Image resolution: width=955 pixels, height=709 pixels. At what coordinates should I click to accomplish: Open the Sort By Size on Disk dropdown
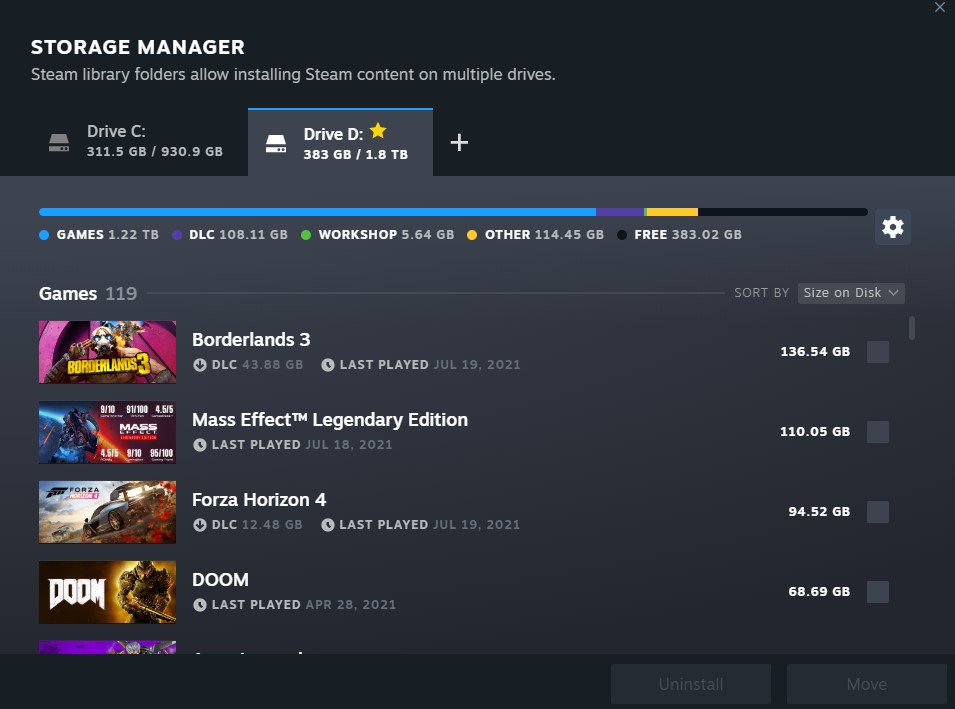851,293
